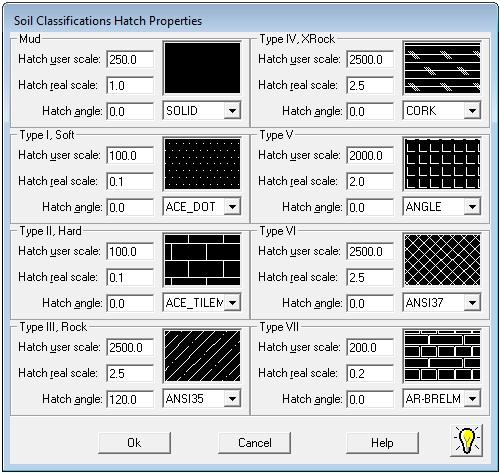Click the Mud solid hatch preview
The image size is (500, 473).
202,68
